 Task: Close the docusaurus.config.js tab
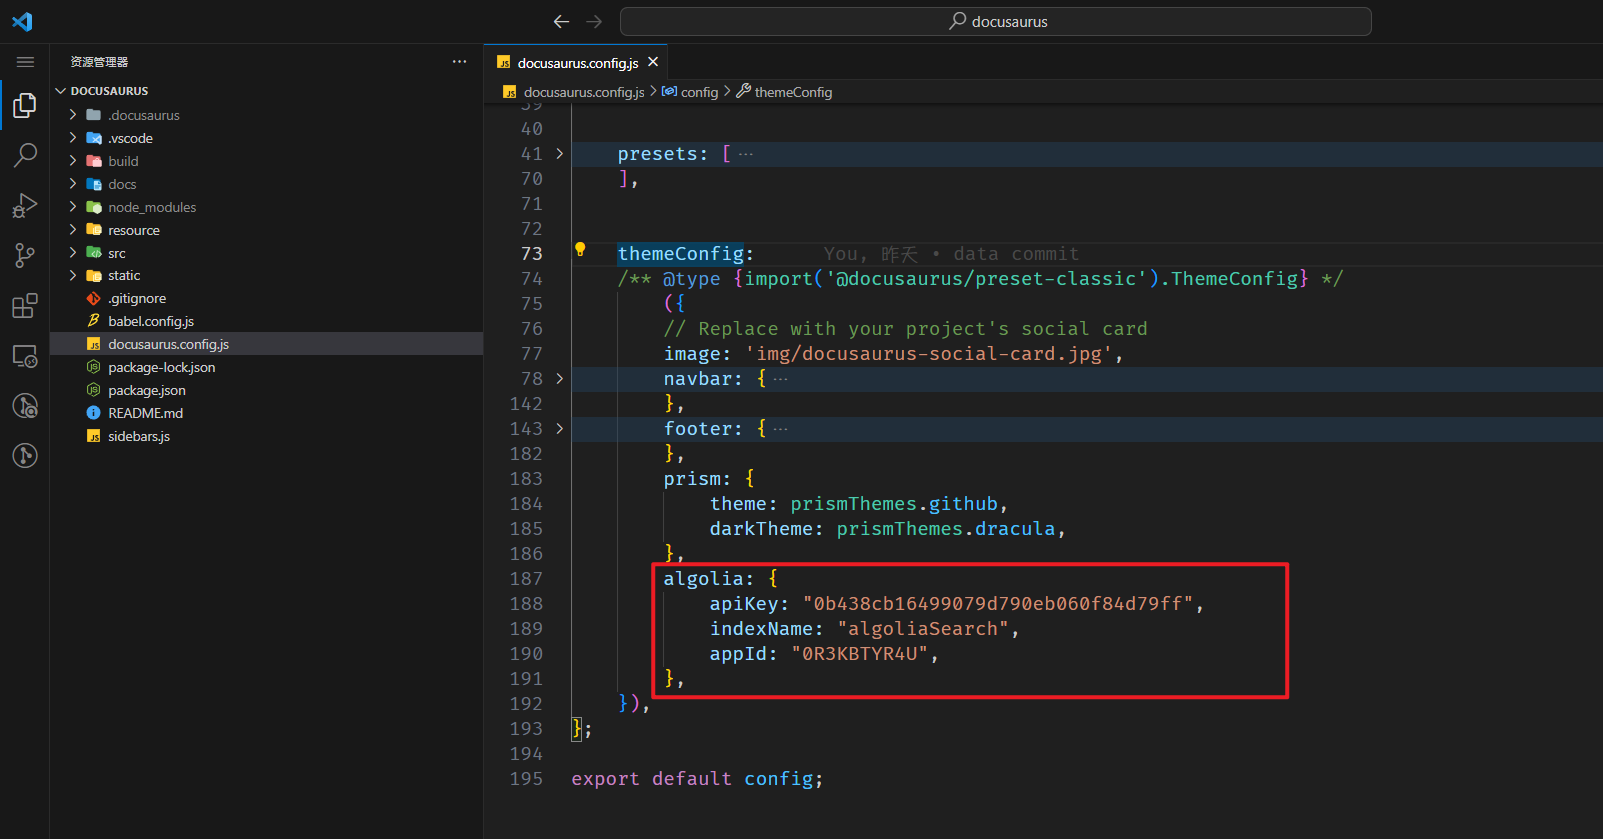[x=653, y=62]
